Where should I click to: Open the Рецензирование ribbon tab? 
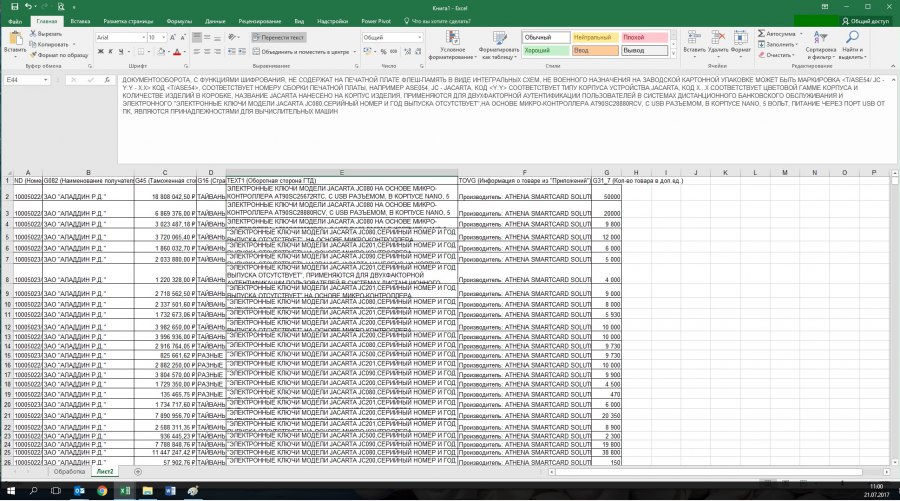(x=259, y=21)
